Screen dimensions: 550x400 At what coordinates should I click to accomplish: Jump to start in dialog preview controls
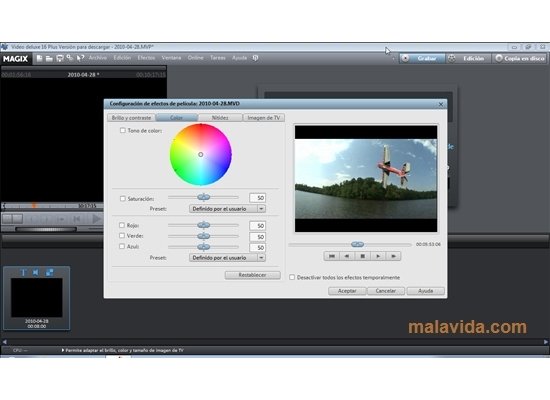pos(331,256)
